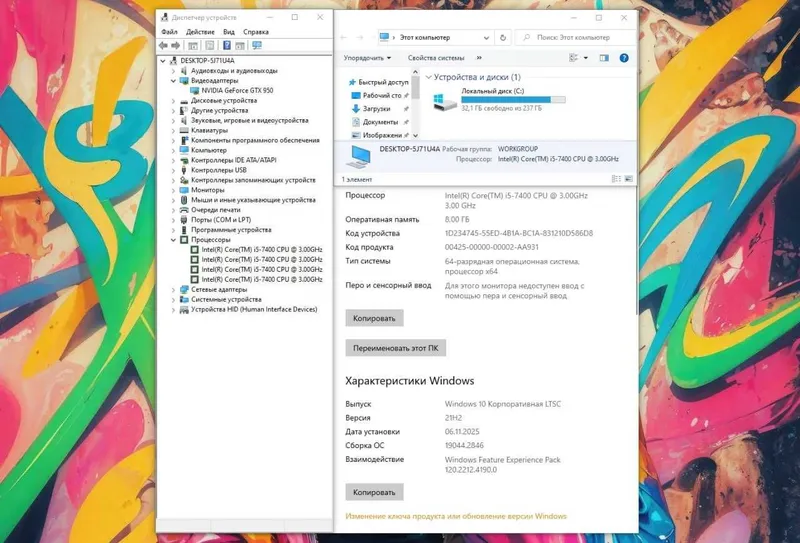800x543 pixels.
Task: Expand Сетевые адаптеры node
Action: pyautogui.click(x=173, y=289)
